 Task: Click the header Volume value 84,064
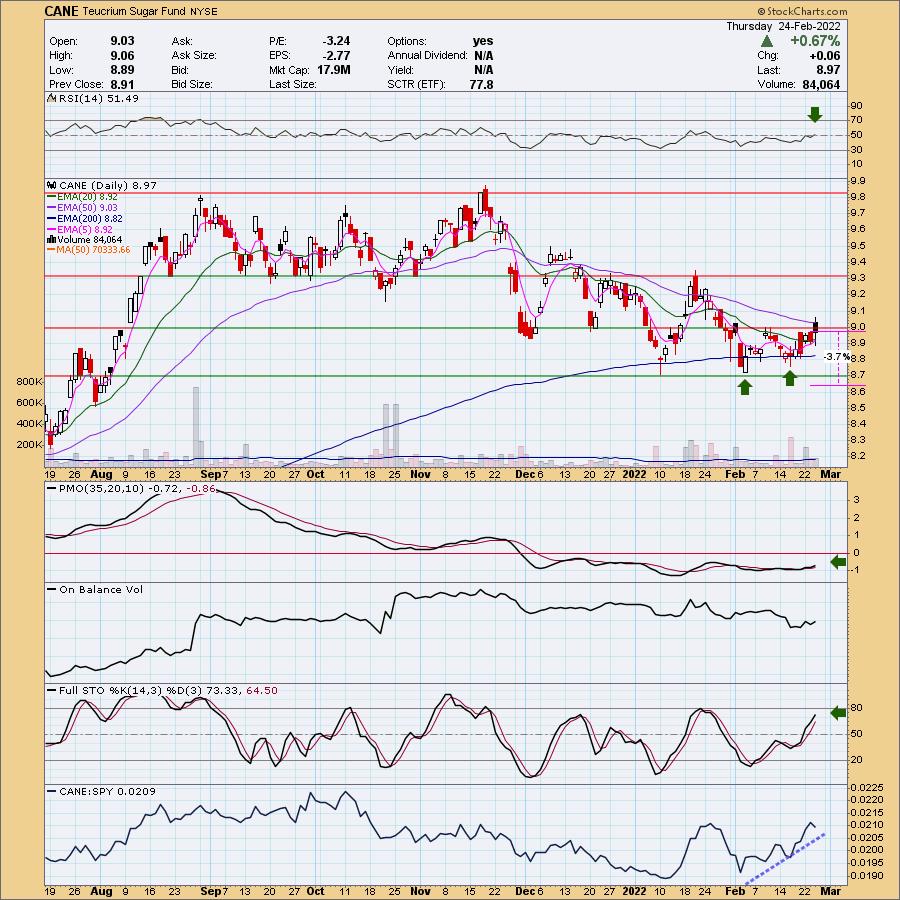[x=821, y=84]
